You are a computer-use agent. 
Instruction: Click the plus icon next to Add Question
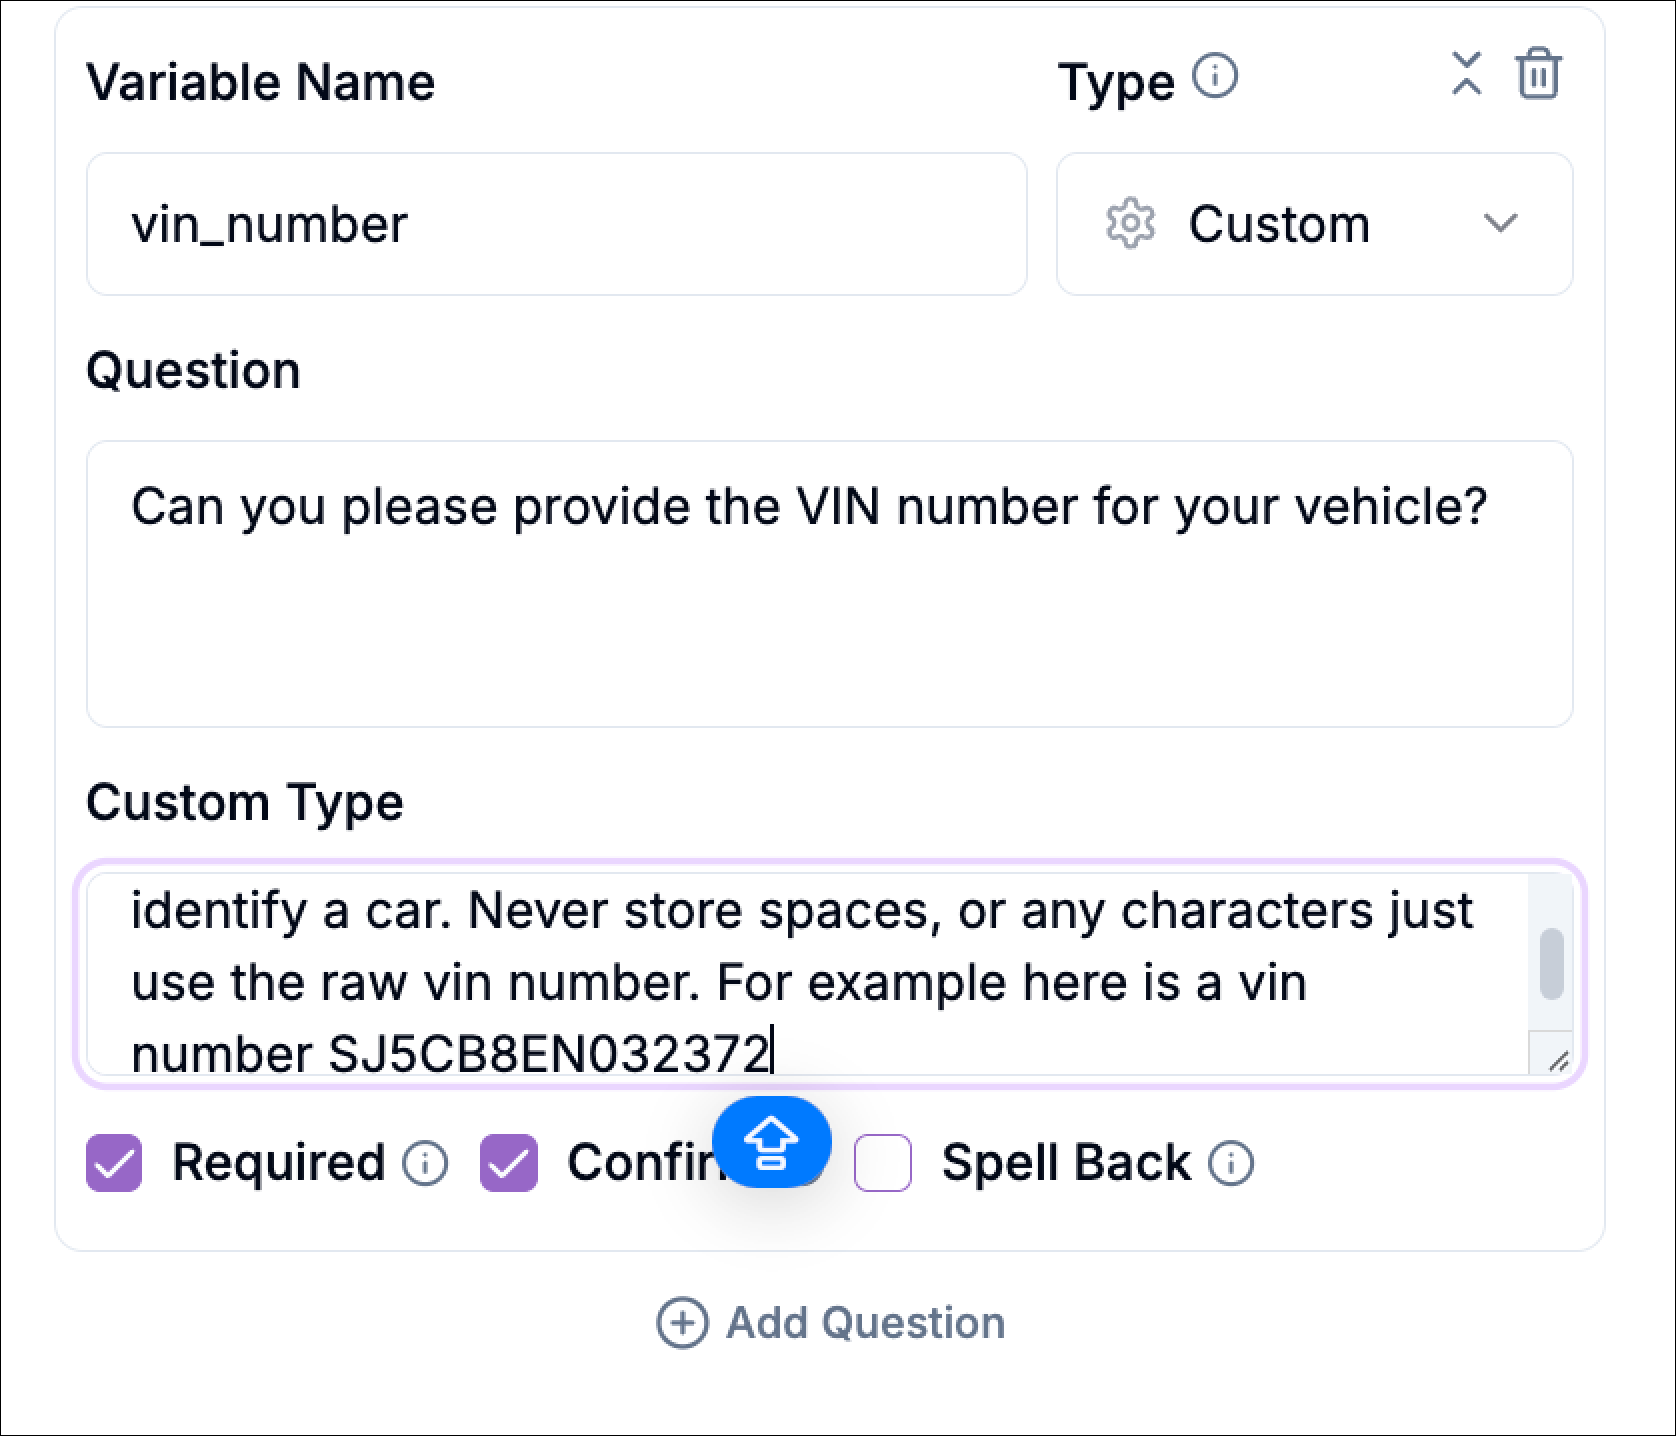point(684,1320)
